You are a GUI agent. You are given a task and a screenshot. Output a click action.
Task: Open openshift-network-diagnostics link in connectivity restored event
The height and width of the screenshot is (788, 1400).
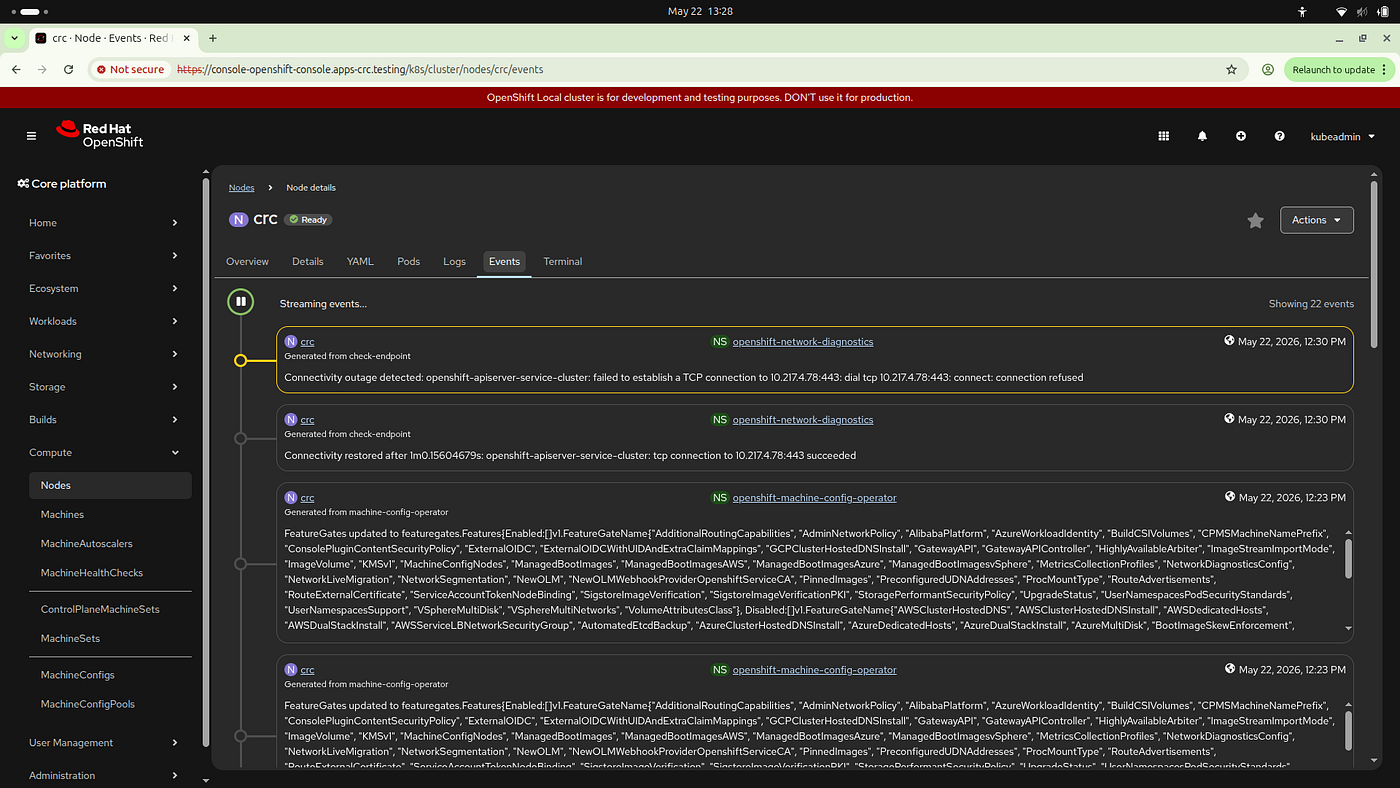(803, 420)
